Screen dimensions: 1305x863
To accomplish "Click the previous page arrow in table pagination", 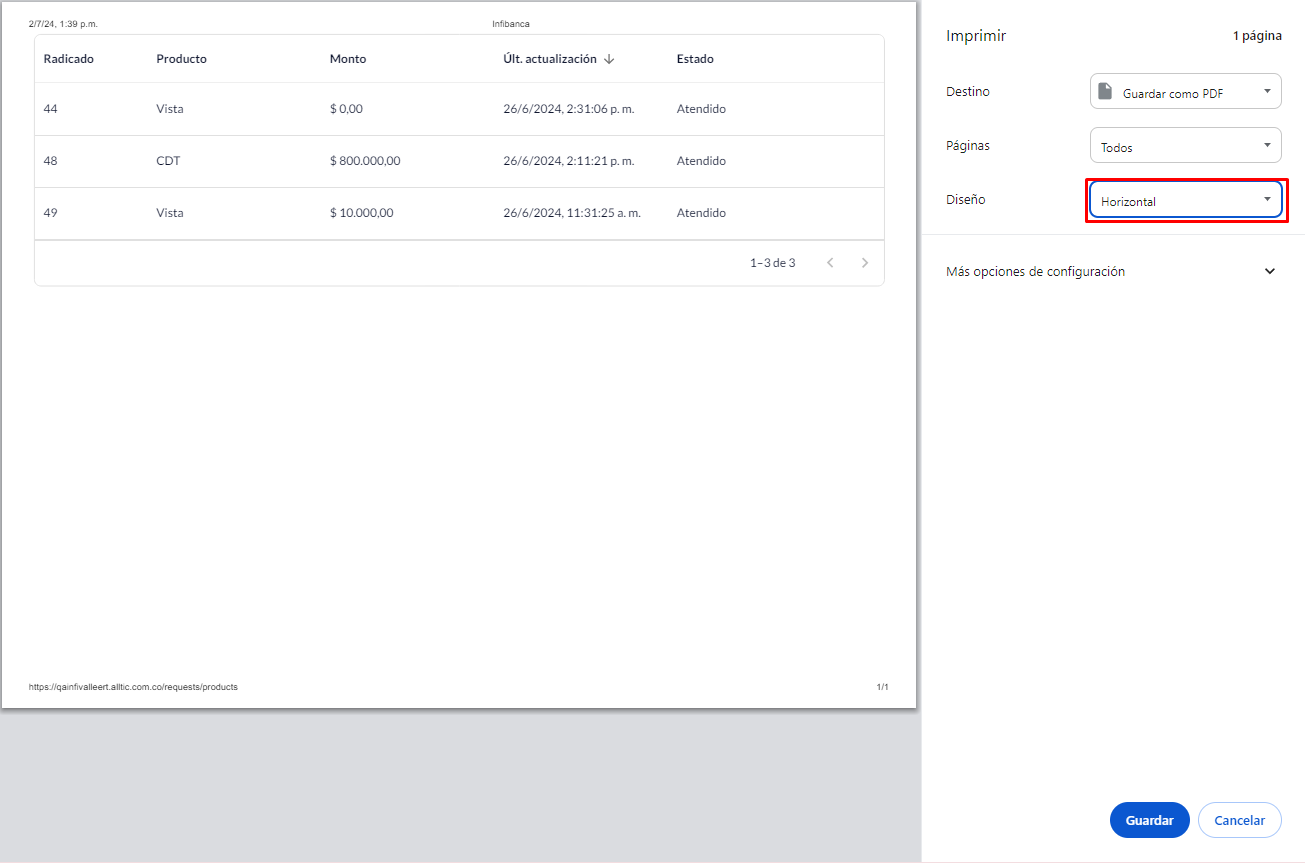I will 830,263.
